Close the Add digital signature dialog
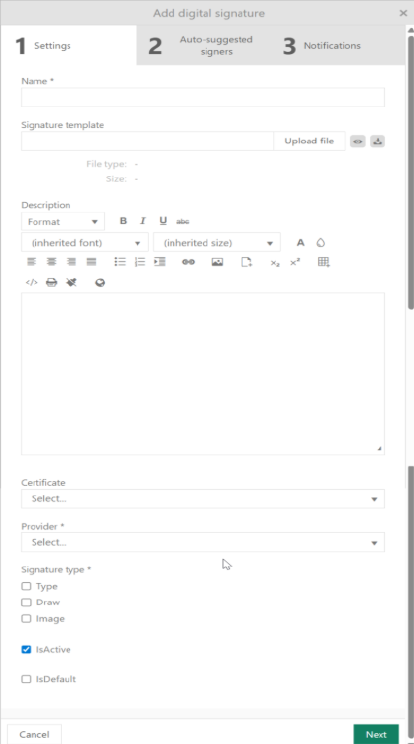Image resolution: width=414 pixels, height=744 pixels. point(403,13)
